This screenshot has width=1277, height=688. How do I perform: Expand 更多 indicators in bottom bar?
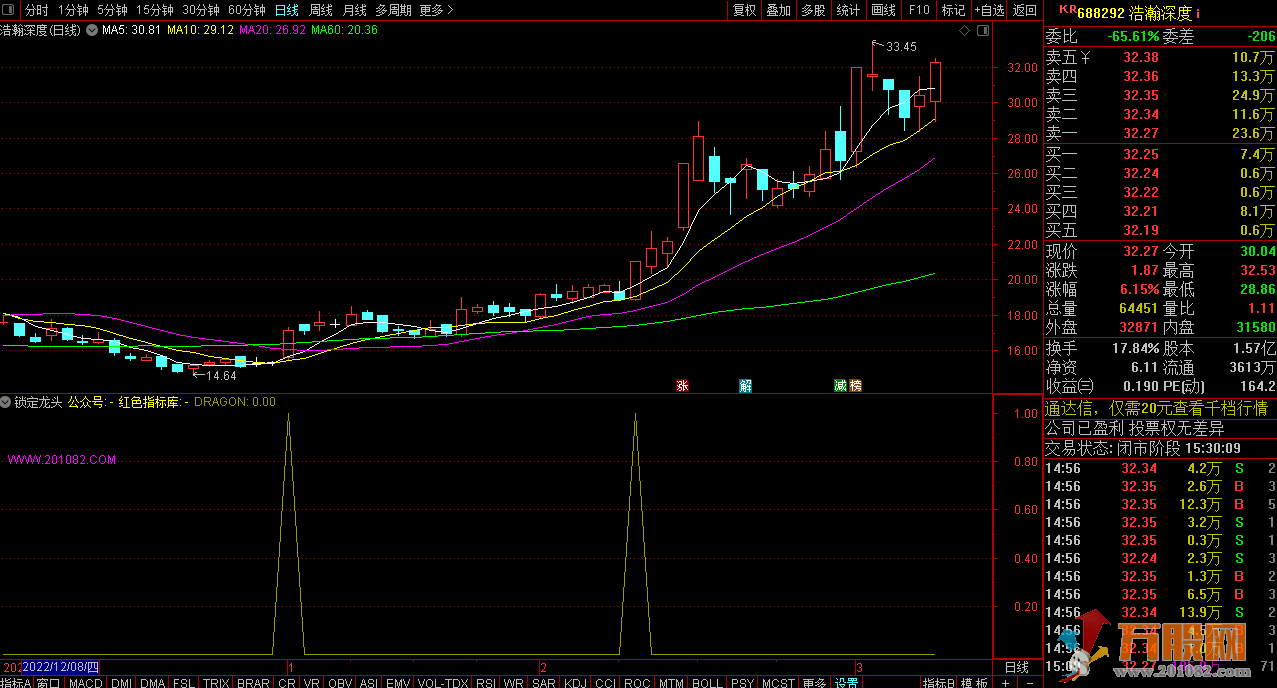click(814, 683)
